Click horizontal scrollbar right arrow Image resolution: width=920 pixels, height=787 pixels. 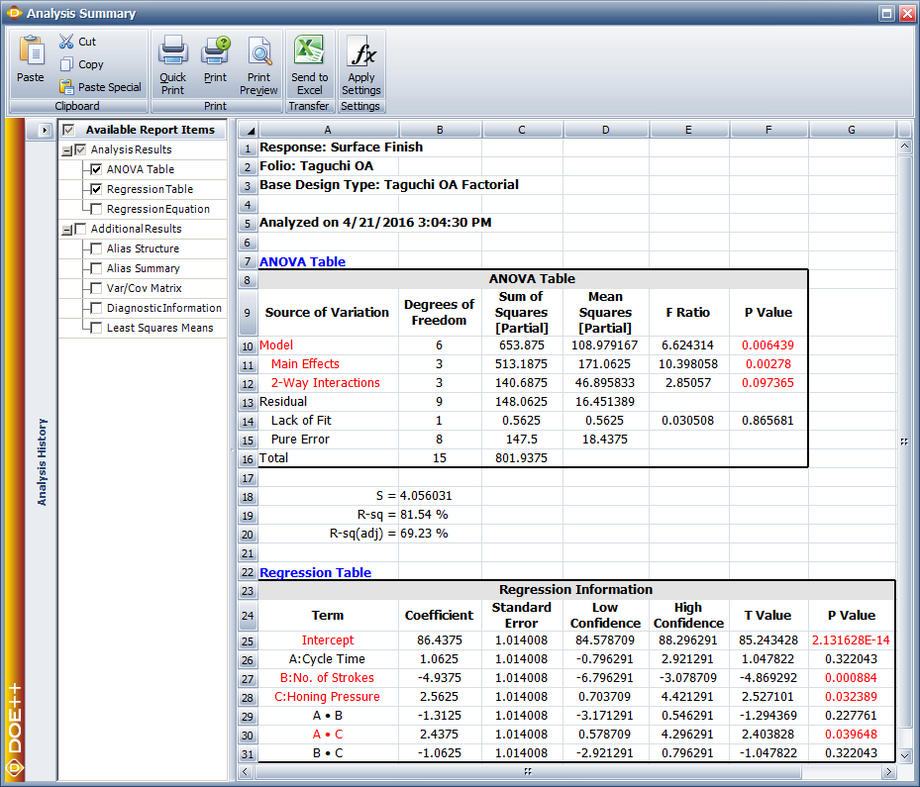tap(889, 771)
